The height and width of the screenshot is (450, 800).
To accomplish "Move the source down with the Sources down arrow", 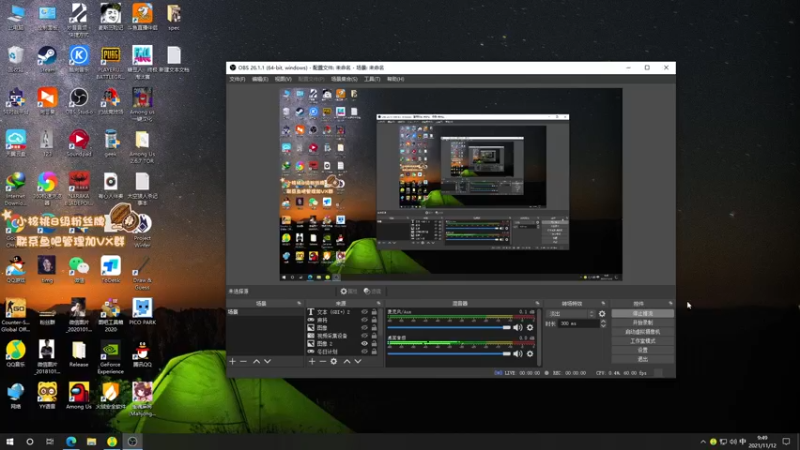I will point(358,361).
